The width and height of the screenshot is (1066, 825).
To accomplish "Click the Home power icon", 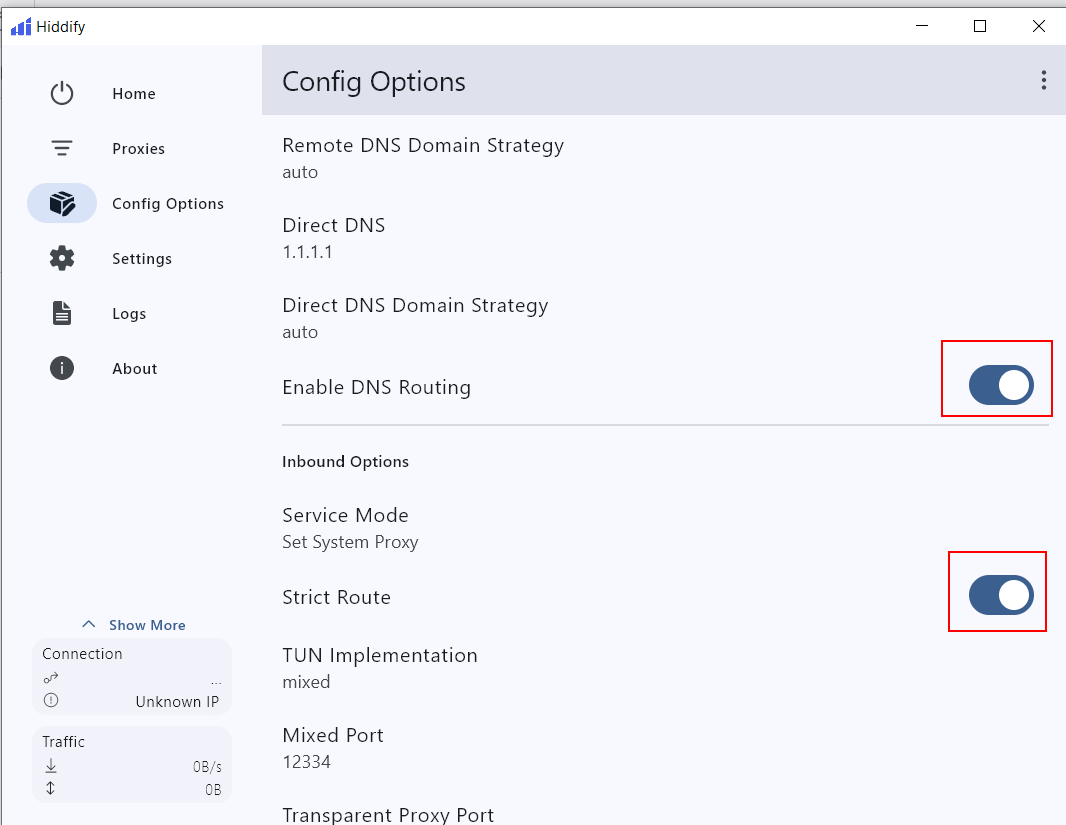I will tap(62, 94).
